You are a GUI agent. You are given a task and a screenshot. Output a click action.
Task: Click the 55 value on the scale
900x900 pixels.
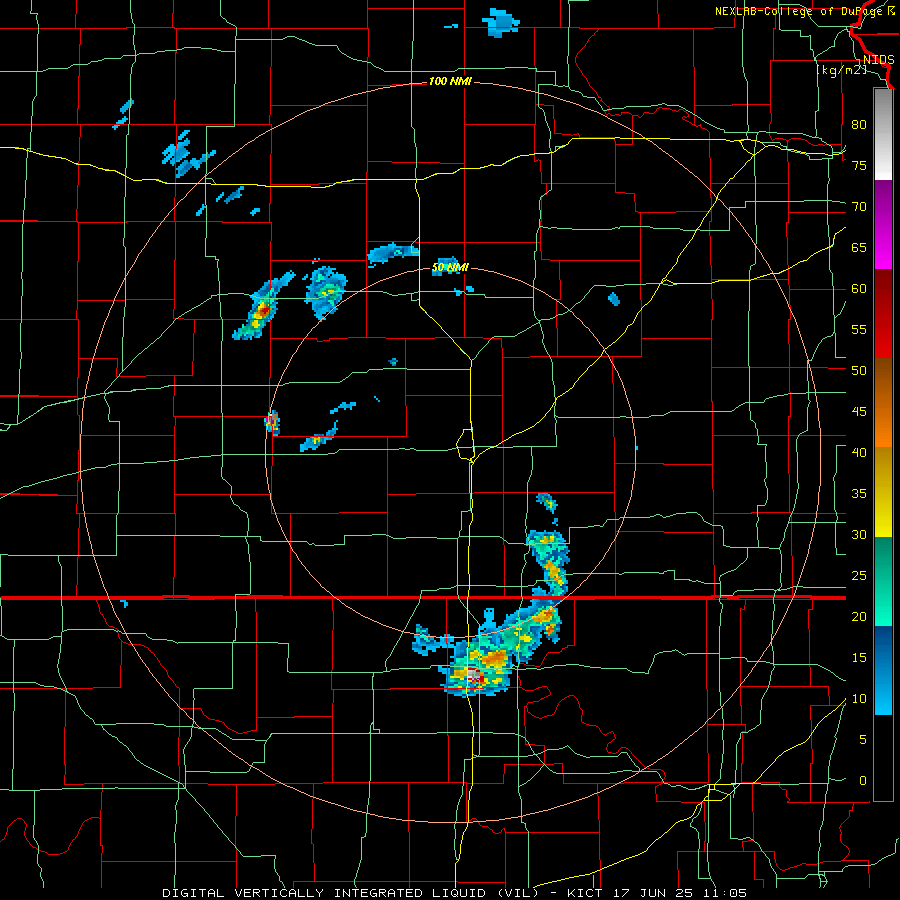click(859, 329)
